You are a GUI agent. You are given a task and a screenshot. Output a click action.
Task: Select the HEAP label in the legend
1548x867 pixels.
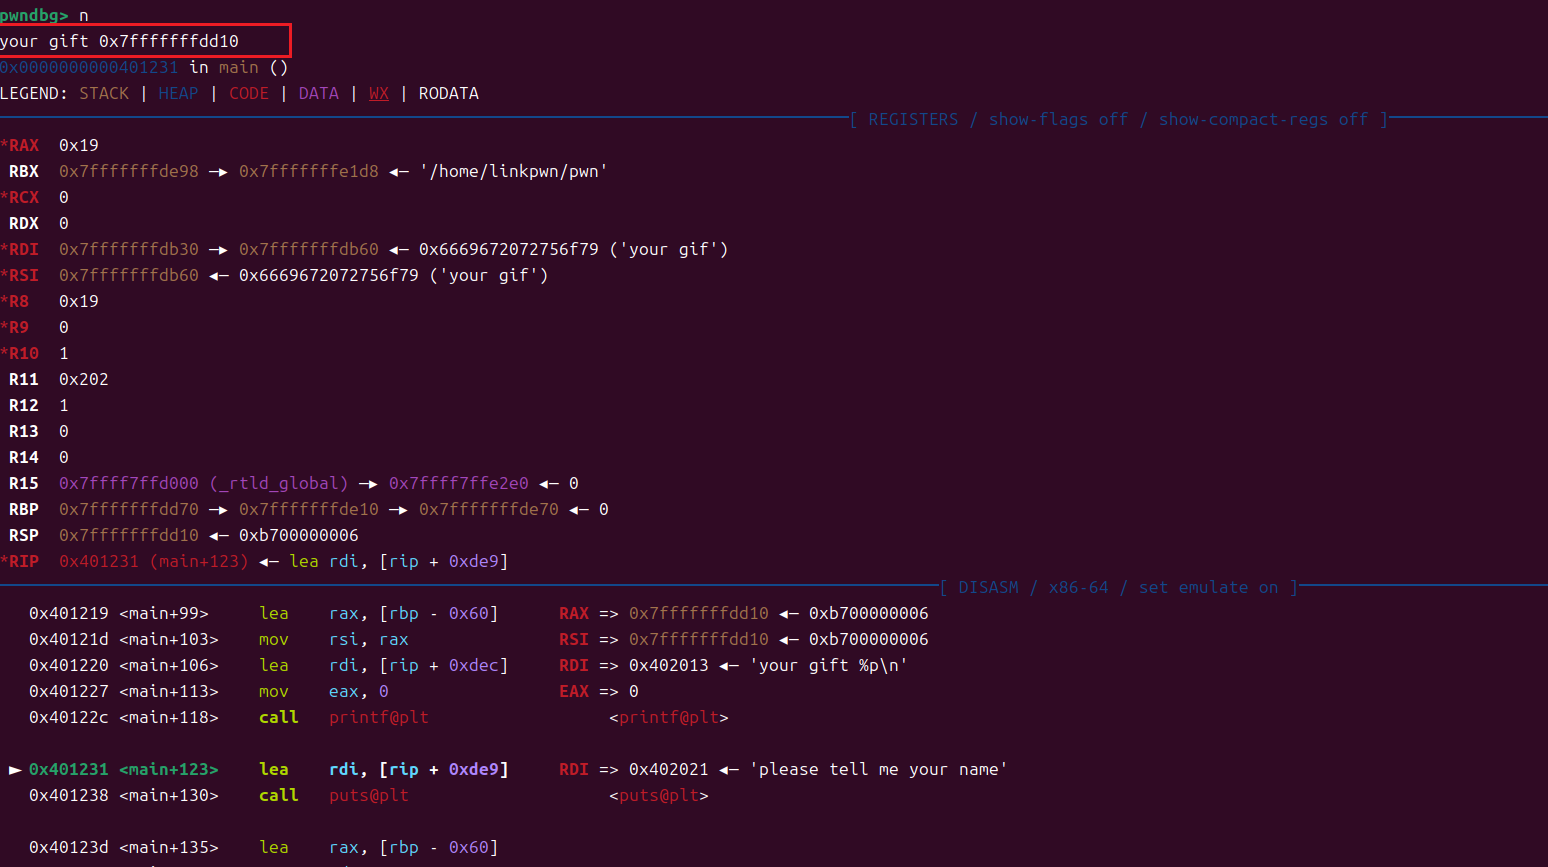(x=178, y=93)
